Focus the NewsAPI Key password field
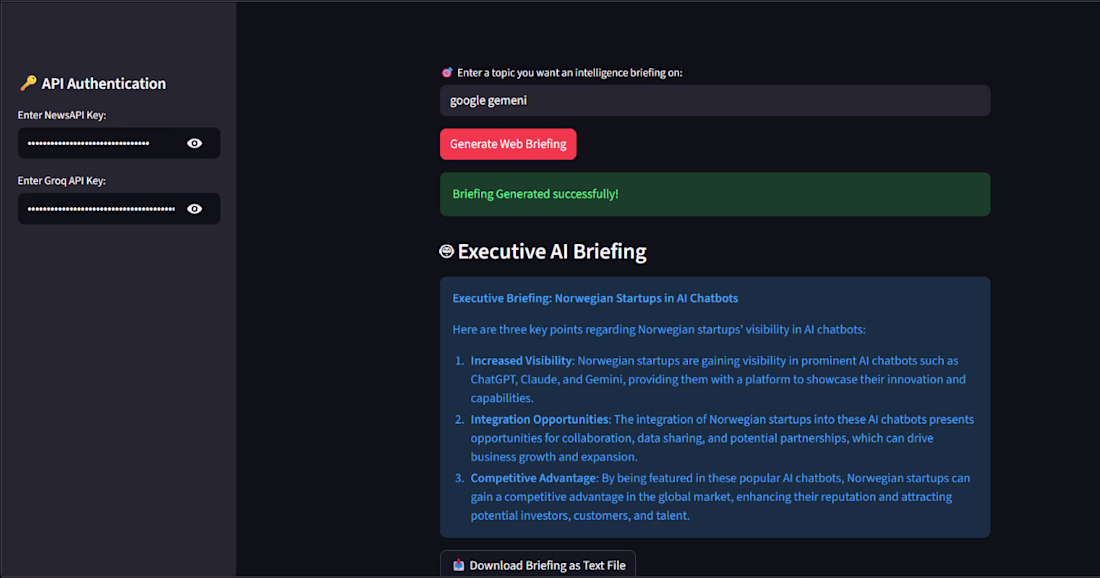 pyautogui.click(x=101, y=143)
